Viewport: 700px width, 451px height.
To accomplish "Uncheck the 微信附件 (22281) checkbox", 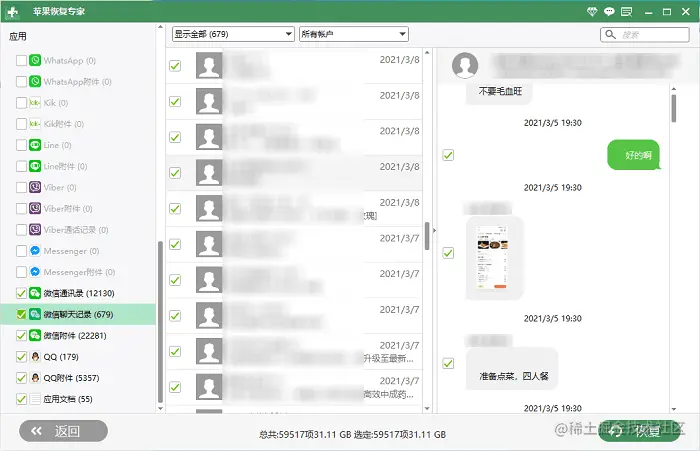I will tap(21, 335).
